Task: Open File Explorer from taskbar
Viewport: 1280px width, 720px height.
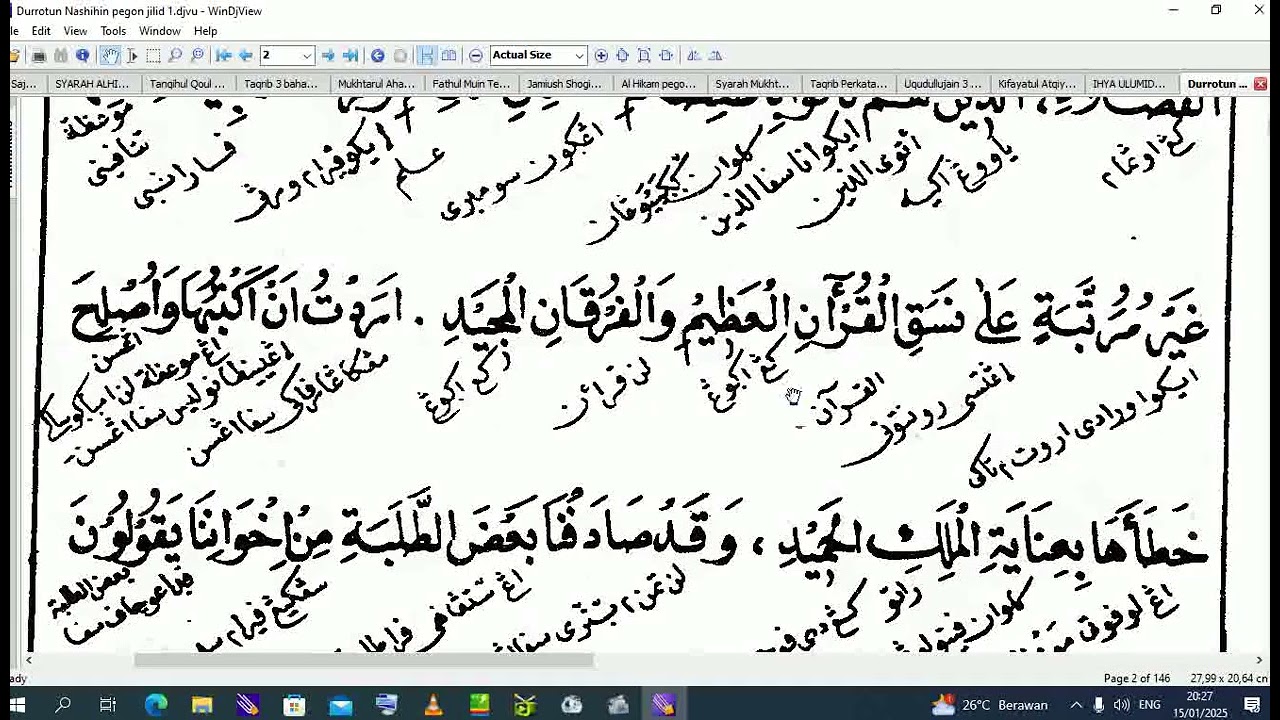Action: (x=202, y=705)
